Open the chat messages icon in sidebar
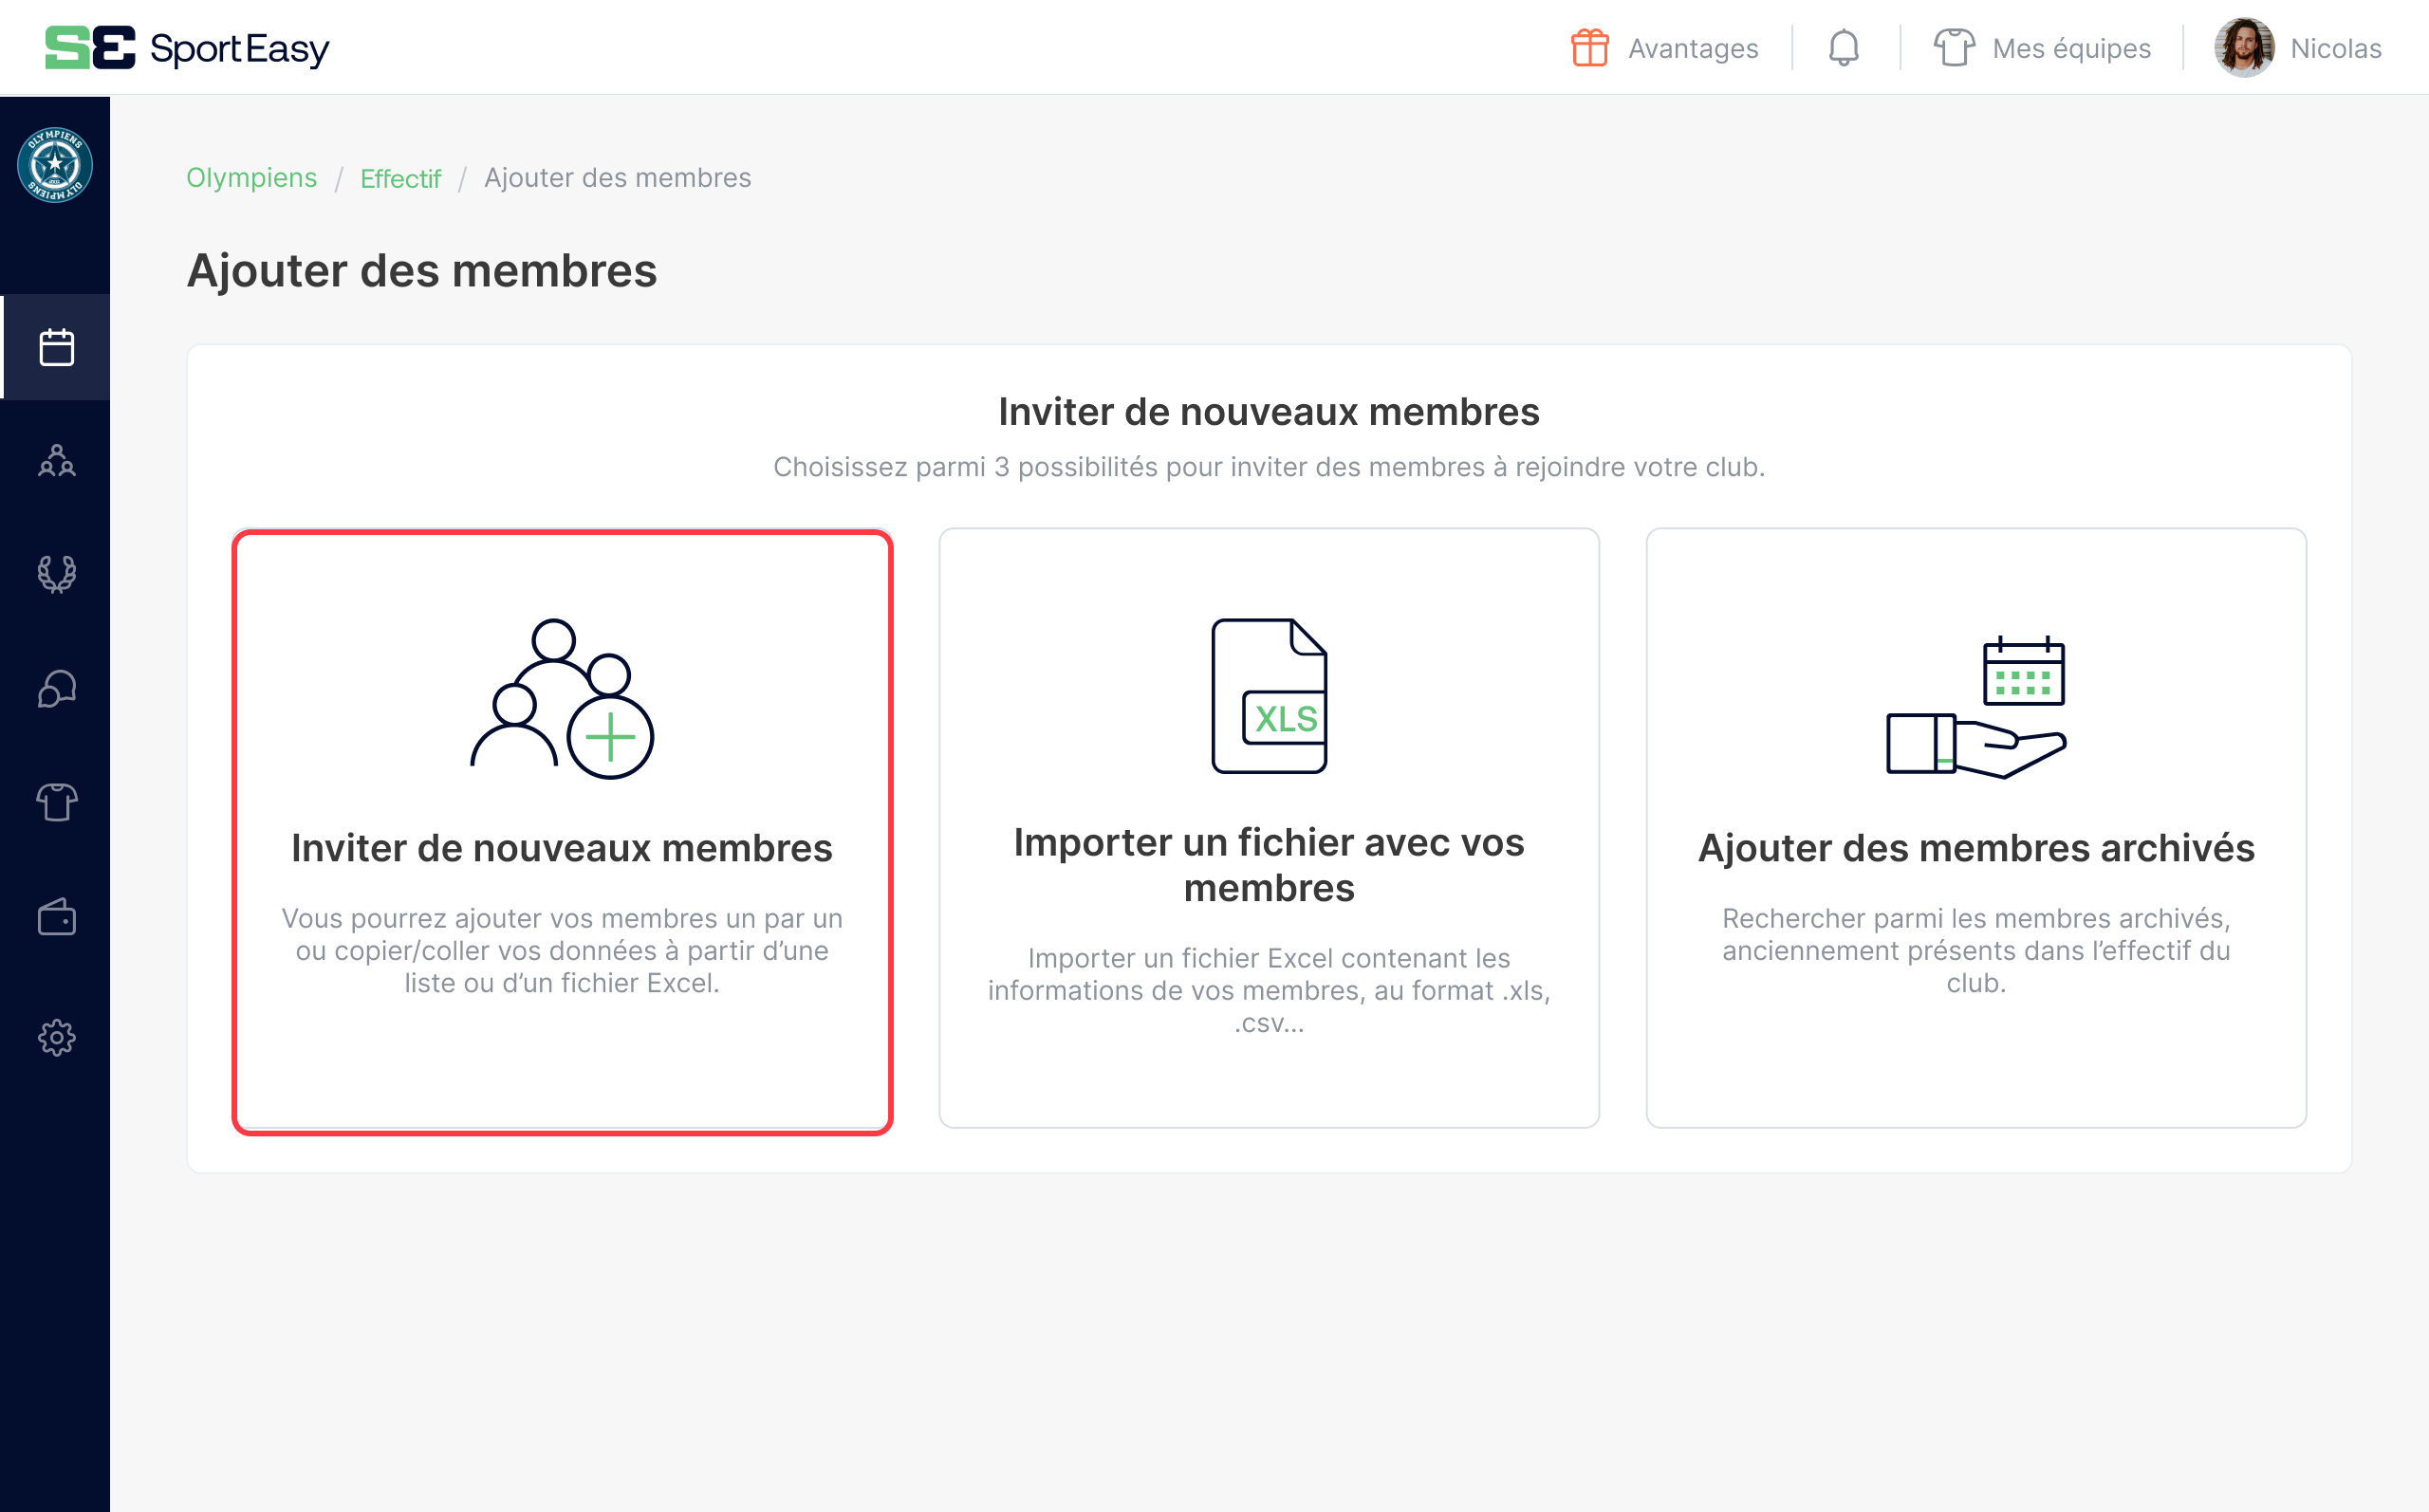Viewport: 2429px width, 1512px height. (x=55, y=689)
